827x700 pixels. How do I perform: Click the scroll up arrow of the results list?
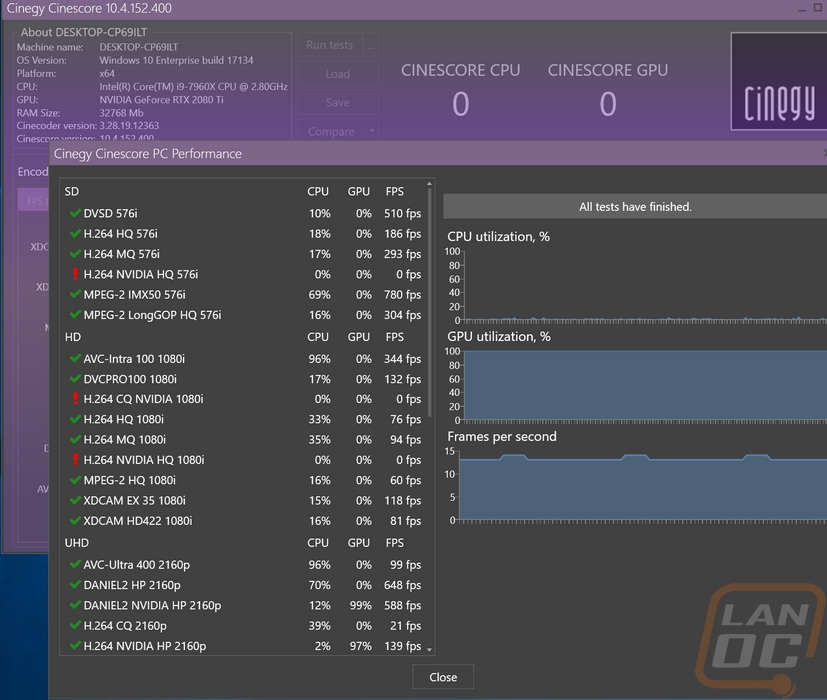click(x=429, y=184)
